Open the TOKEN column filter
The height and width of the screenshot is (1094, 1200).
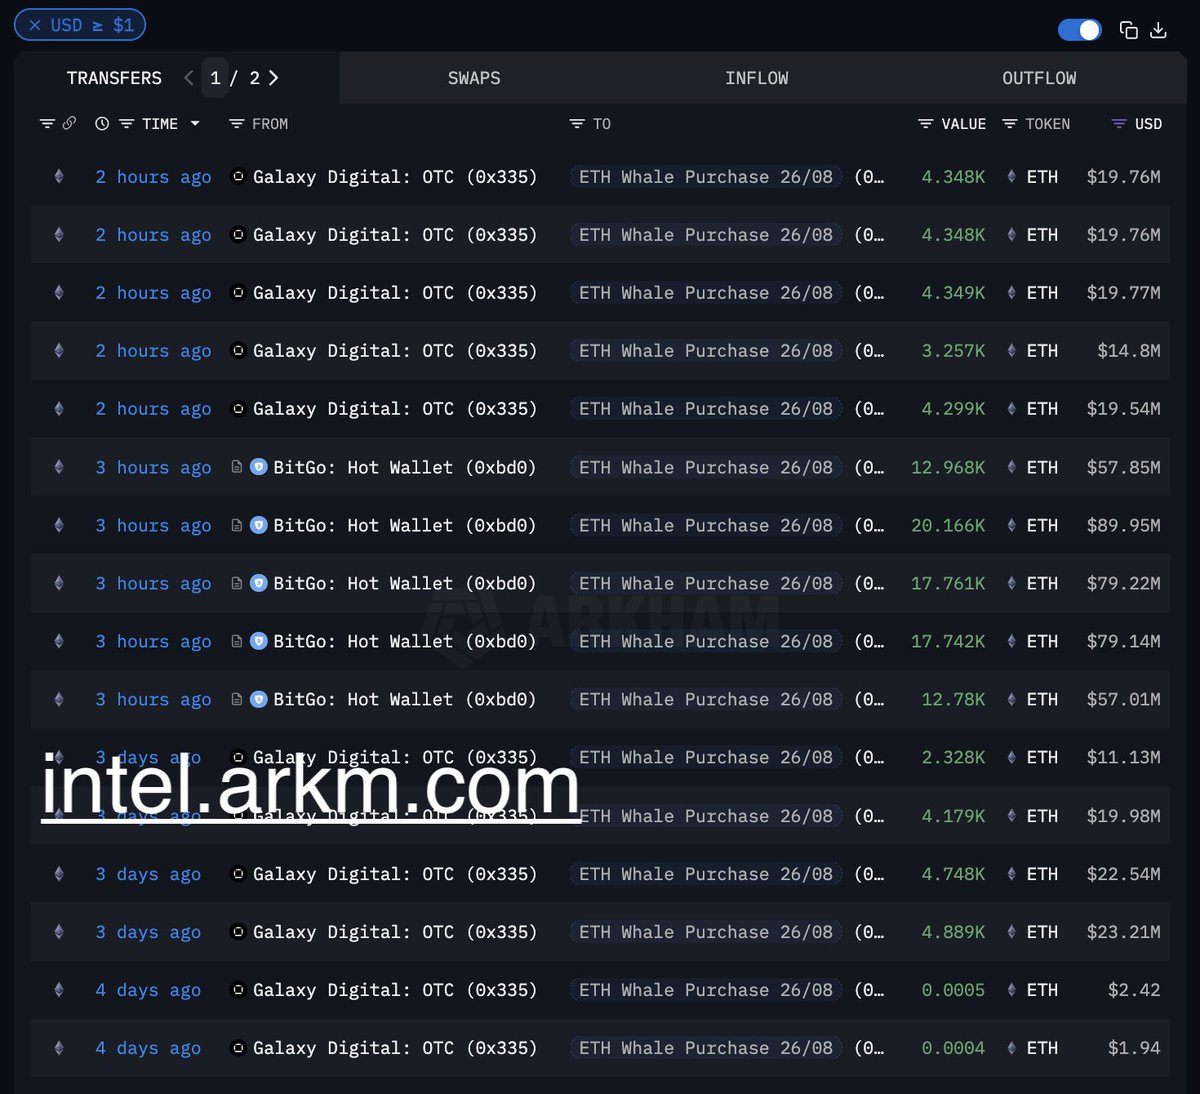(1010, 124)
